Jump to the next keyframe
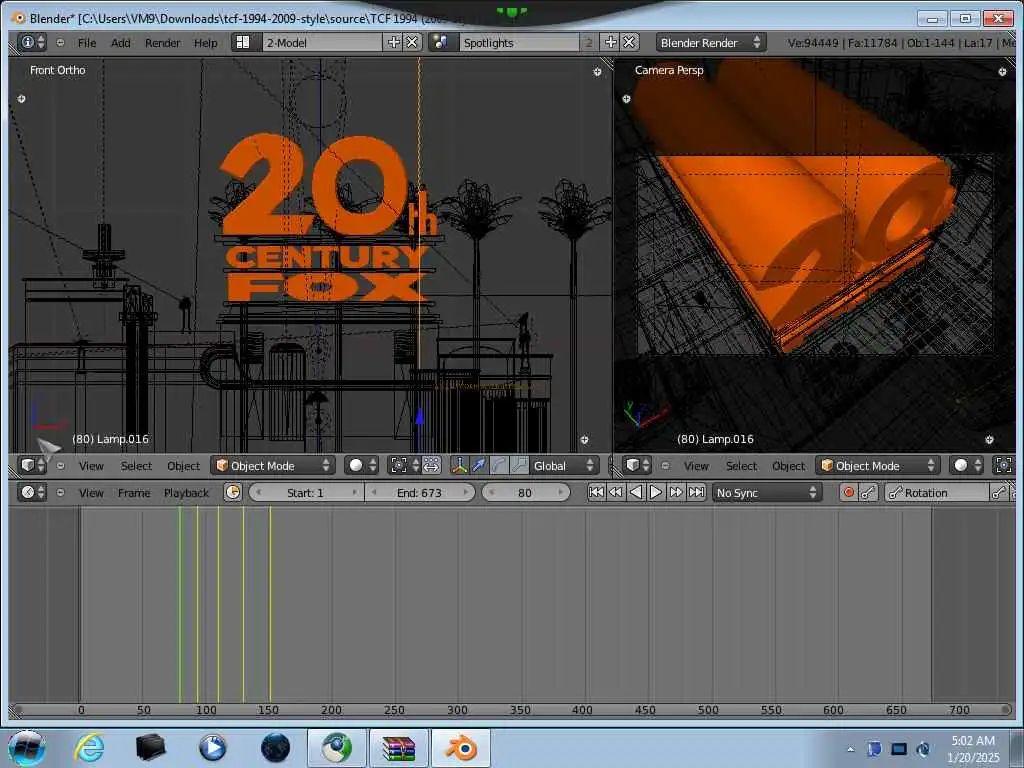This screenshot has width=1024, height=768. (x=676, y=492)
